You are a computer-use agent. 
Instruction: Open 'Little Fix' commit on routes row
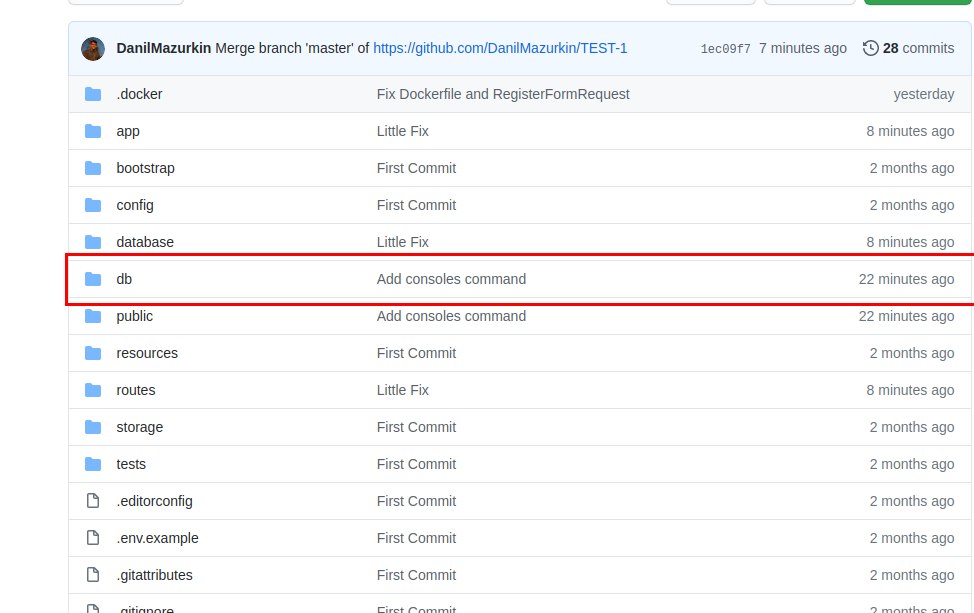click(x=403, y=390)
